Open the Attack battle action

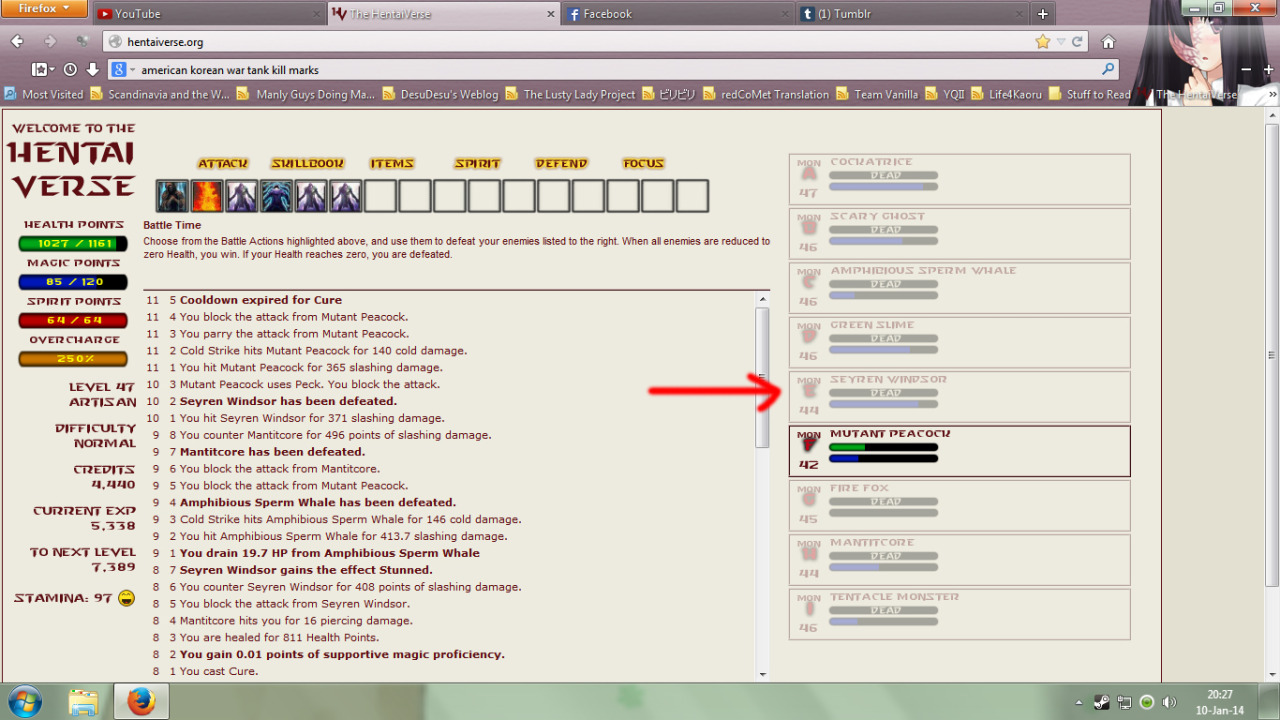point(222,164)
